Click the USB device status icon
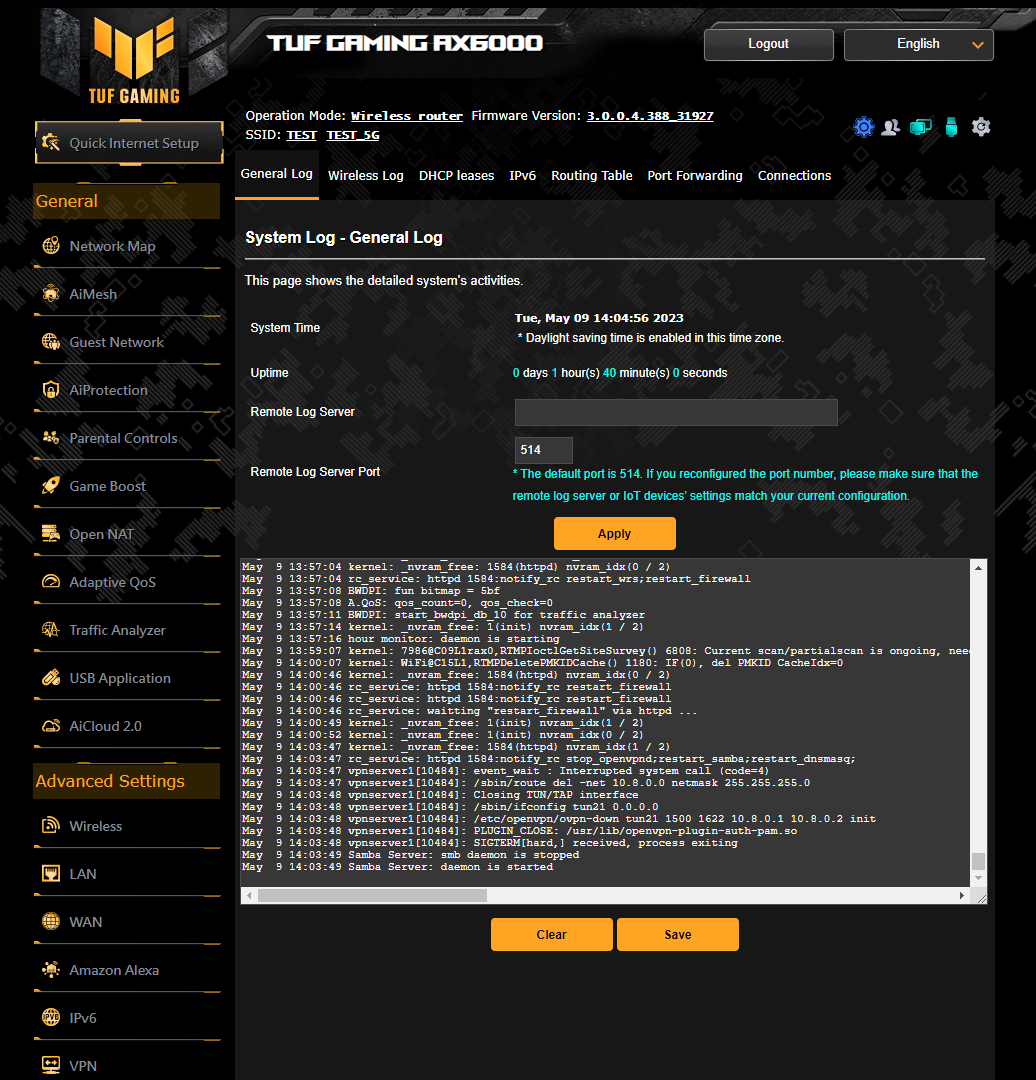Screen dimensions: 1036x1080 [951, 127]
